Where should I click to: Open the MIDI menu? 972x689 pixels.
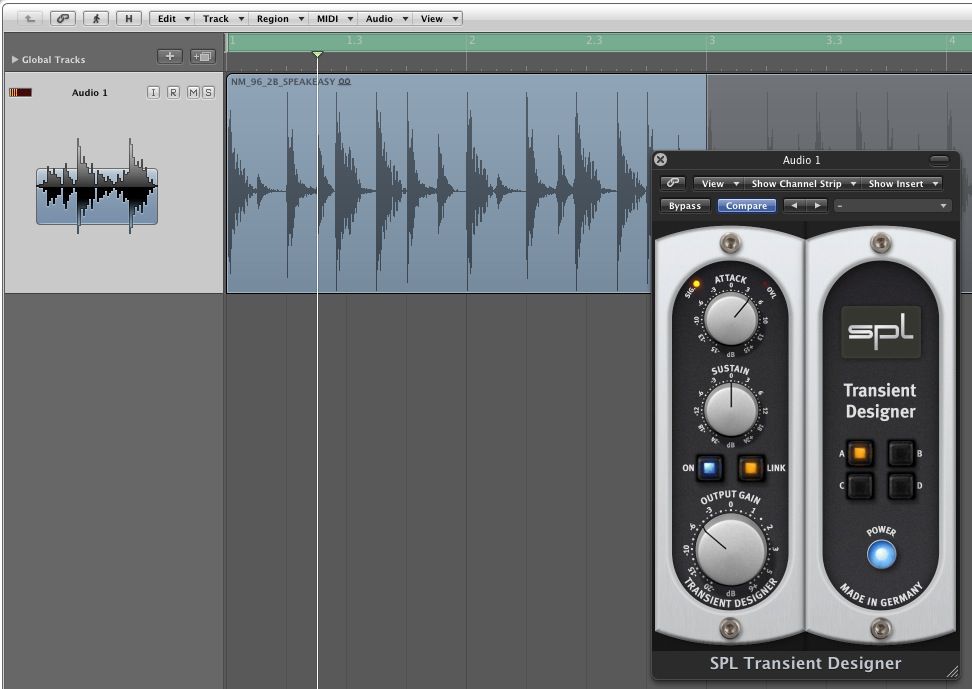[333, 19]
